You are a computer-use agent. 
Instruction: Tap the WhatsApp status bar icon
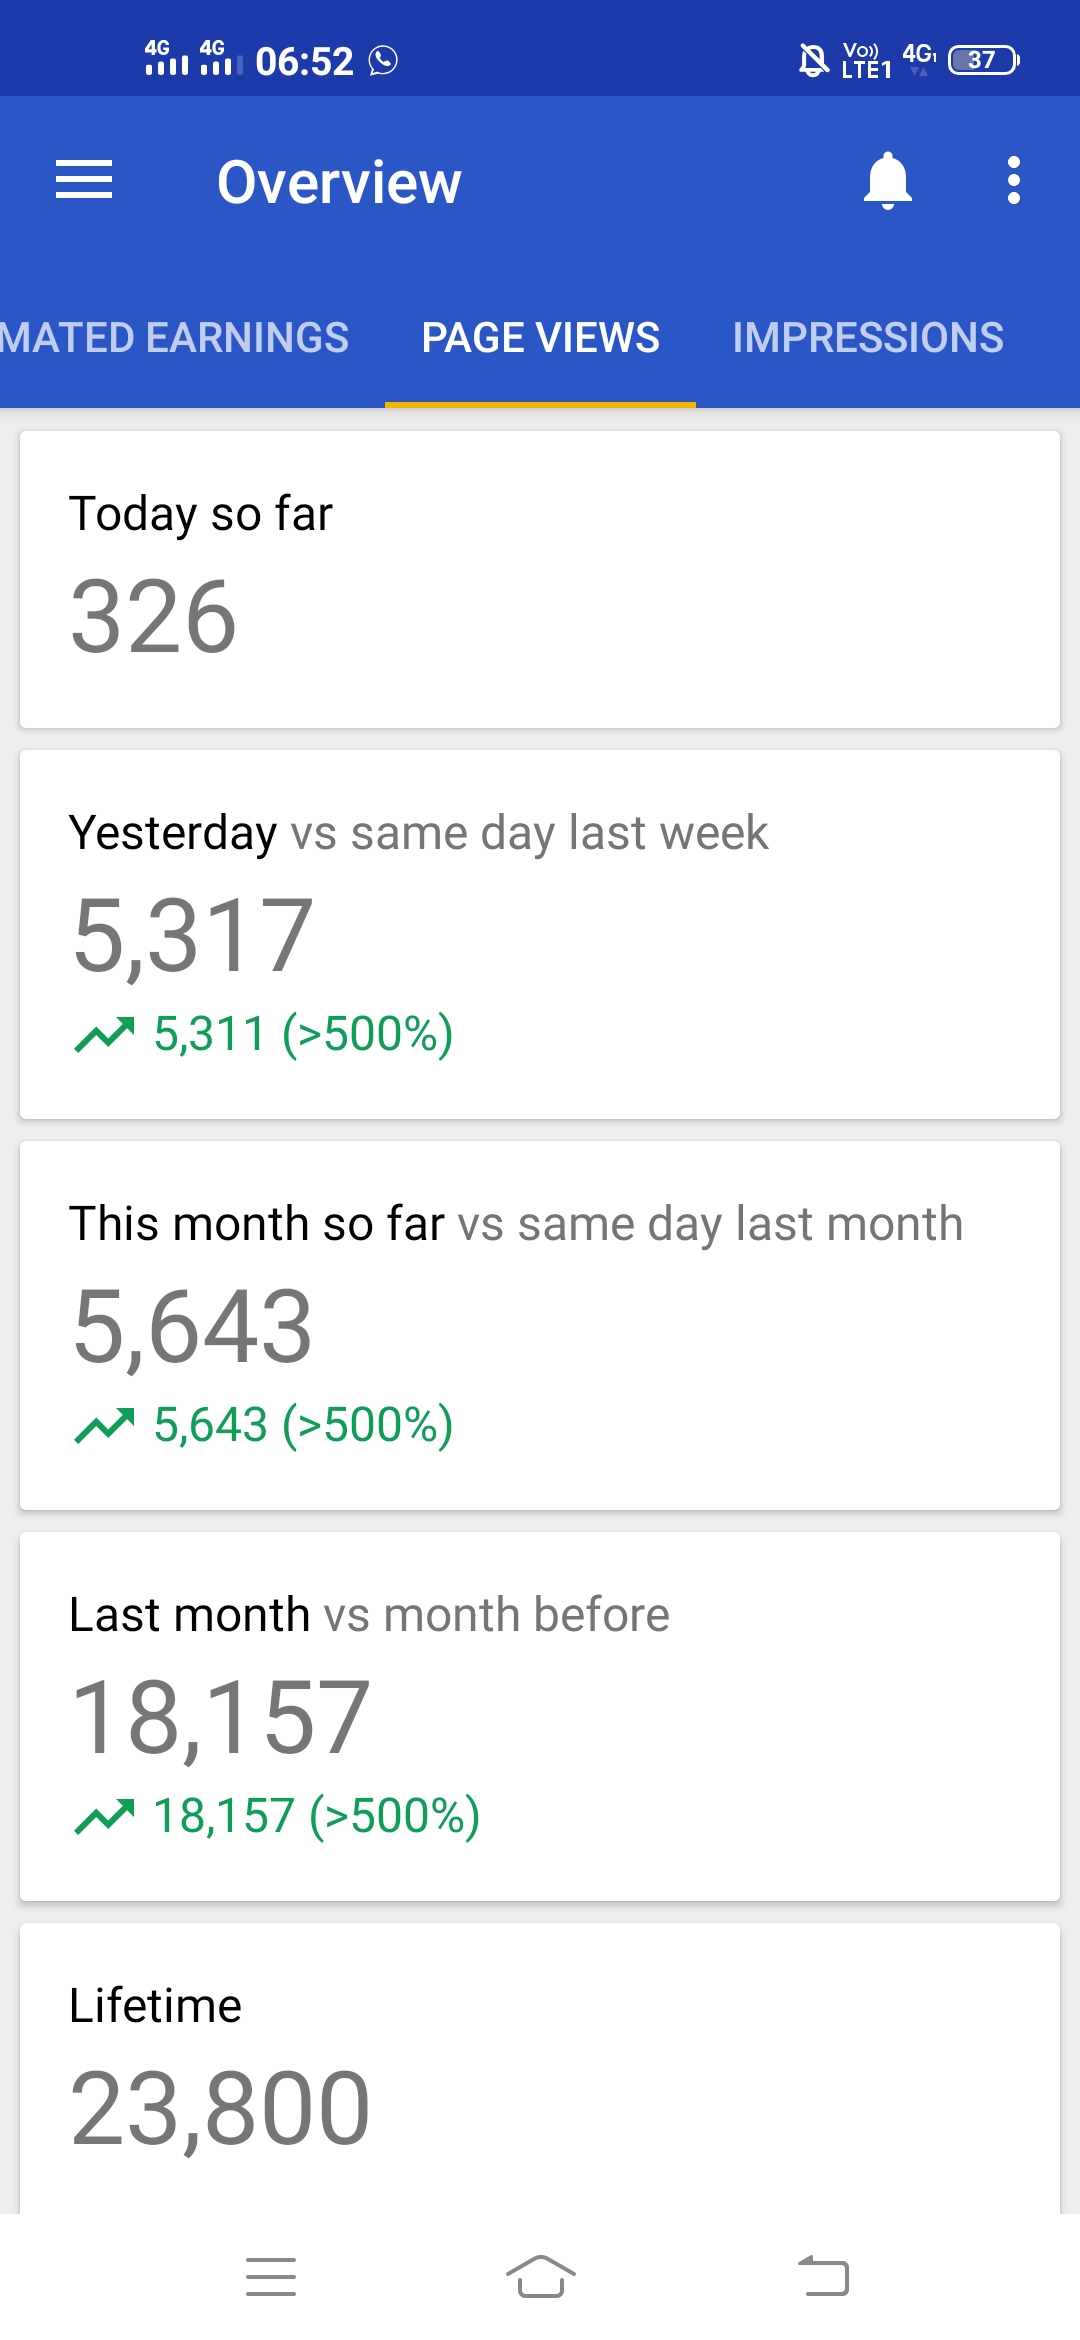[x=383, y=61]
